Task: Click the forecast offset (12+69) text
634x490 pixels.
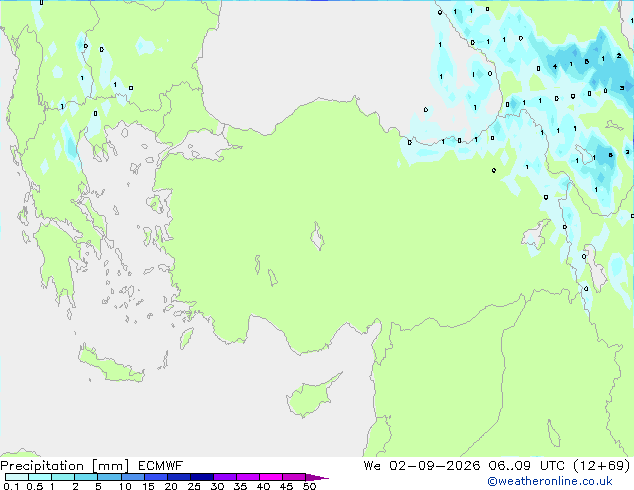Action: [602, 466]
